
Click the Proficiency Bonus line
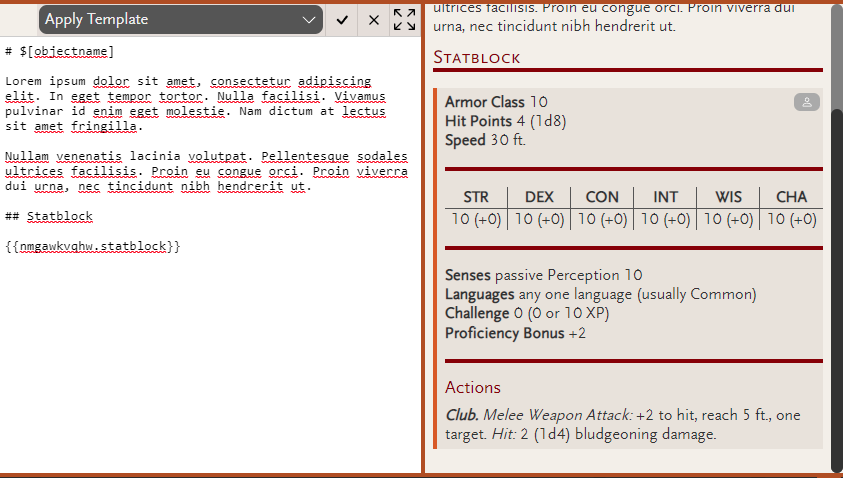(516, 333)
